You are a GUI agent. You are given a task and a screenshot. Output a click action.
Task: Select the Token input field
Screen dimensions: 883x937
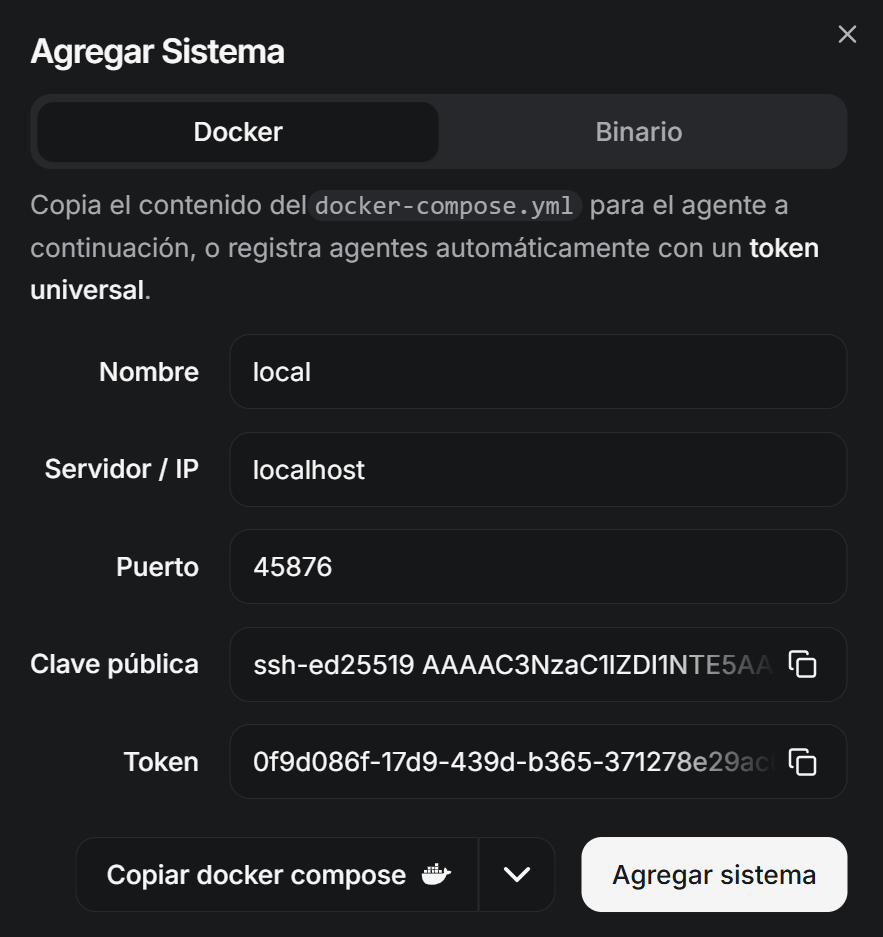[510, 762]
